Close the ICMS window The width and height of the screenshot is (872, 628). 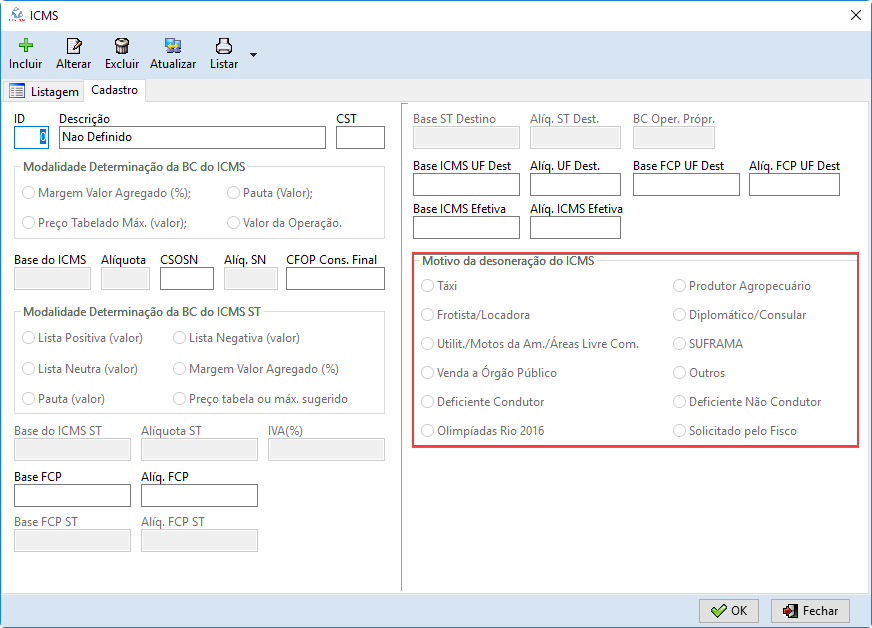pyautogui.click(x=855, y=15)
